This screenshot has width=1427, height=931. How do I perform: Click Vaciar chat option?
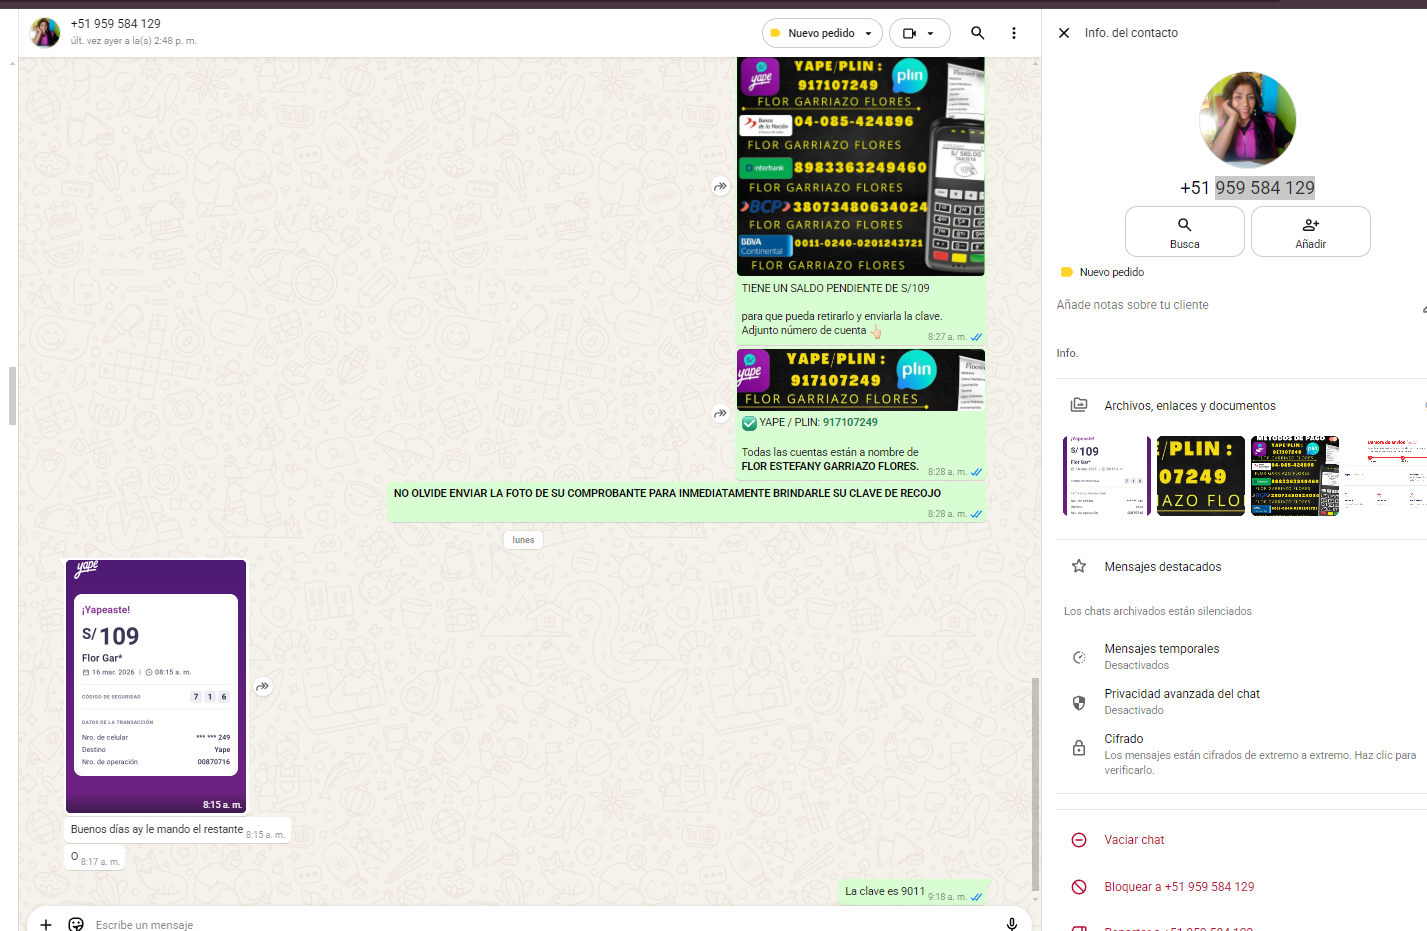coord(1134,840)
